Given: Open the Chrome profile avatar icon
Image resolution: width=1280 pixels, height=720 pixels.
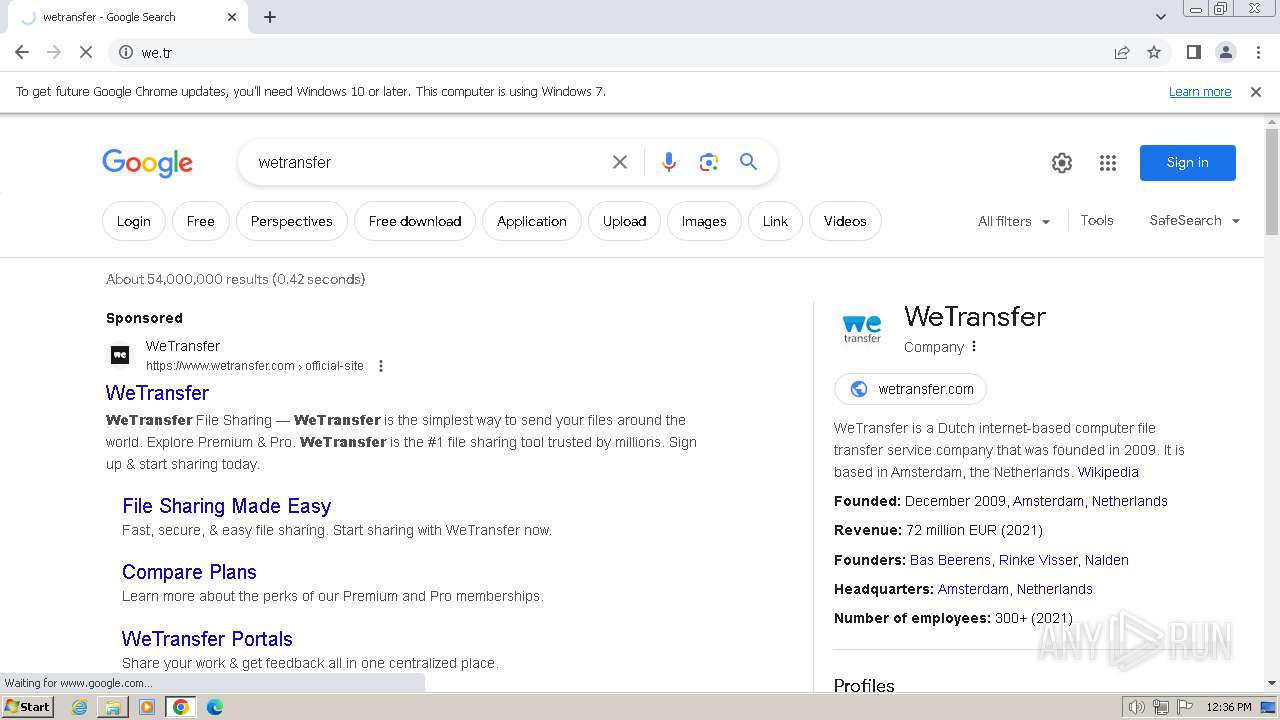Looking at the screenshot, I should point(1225,53).
